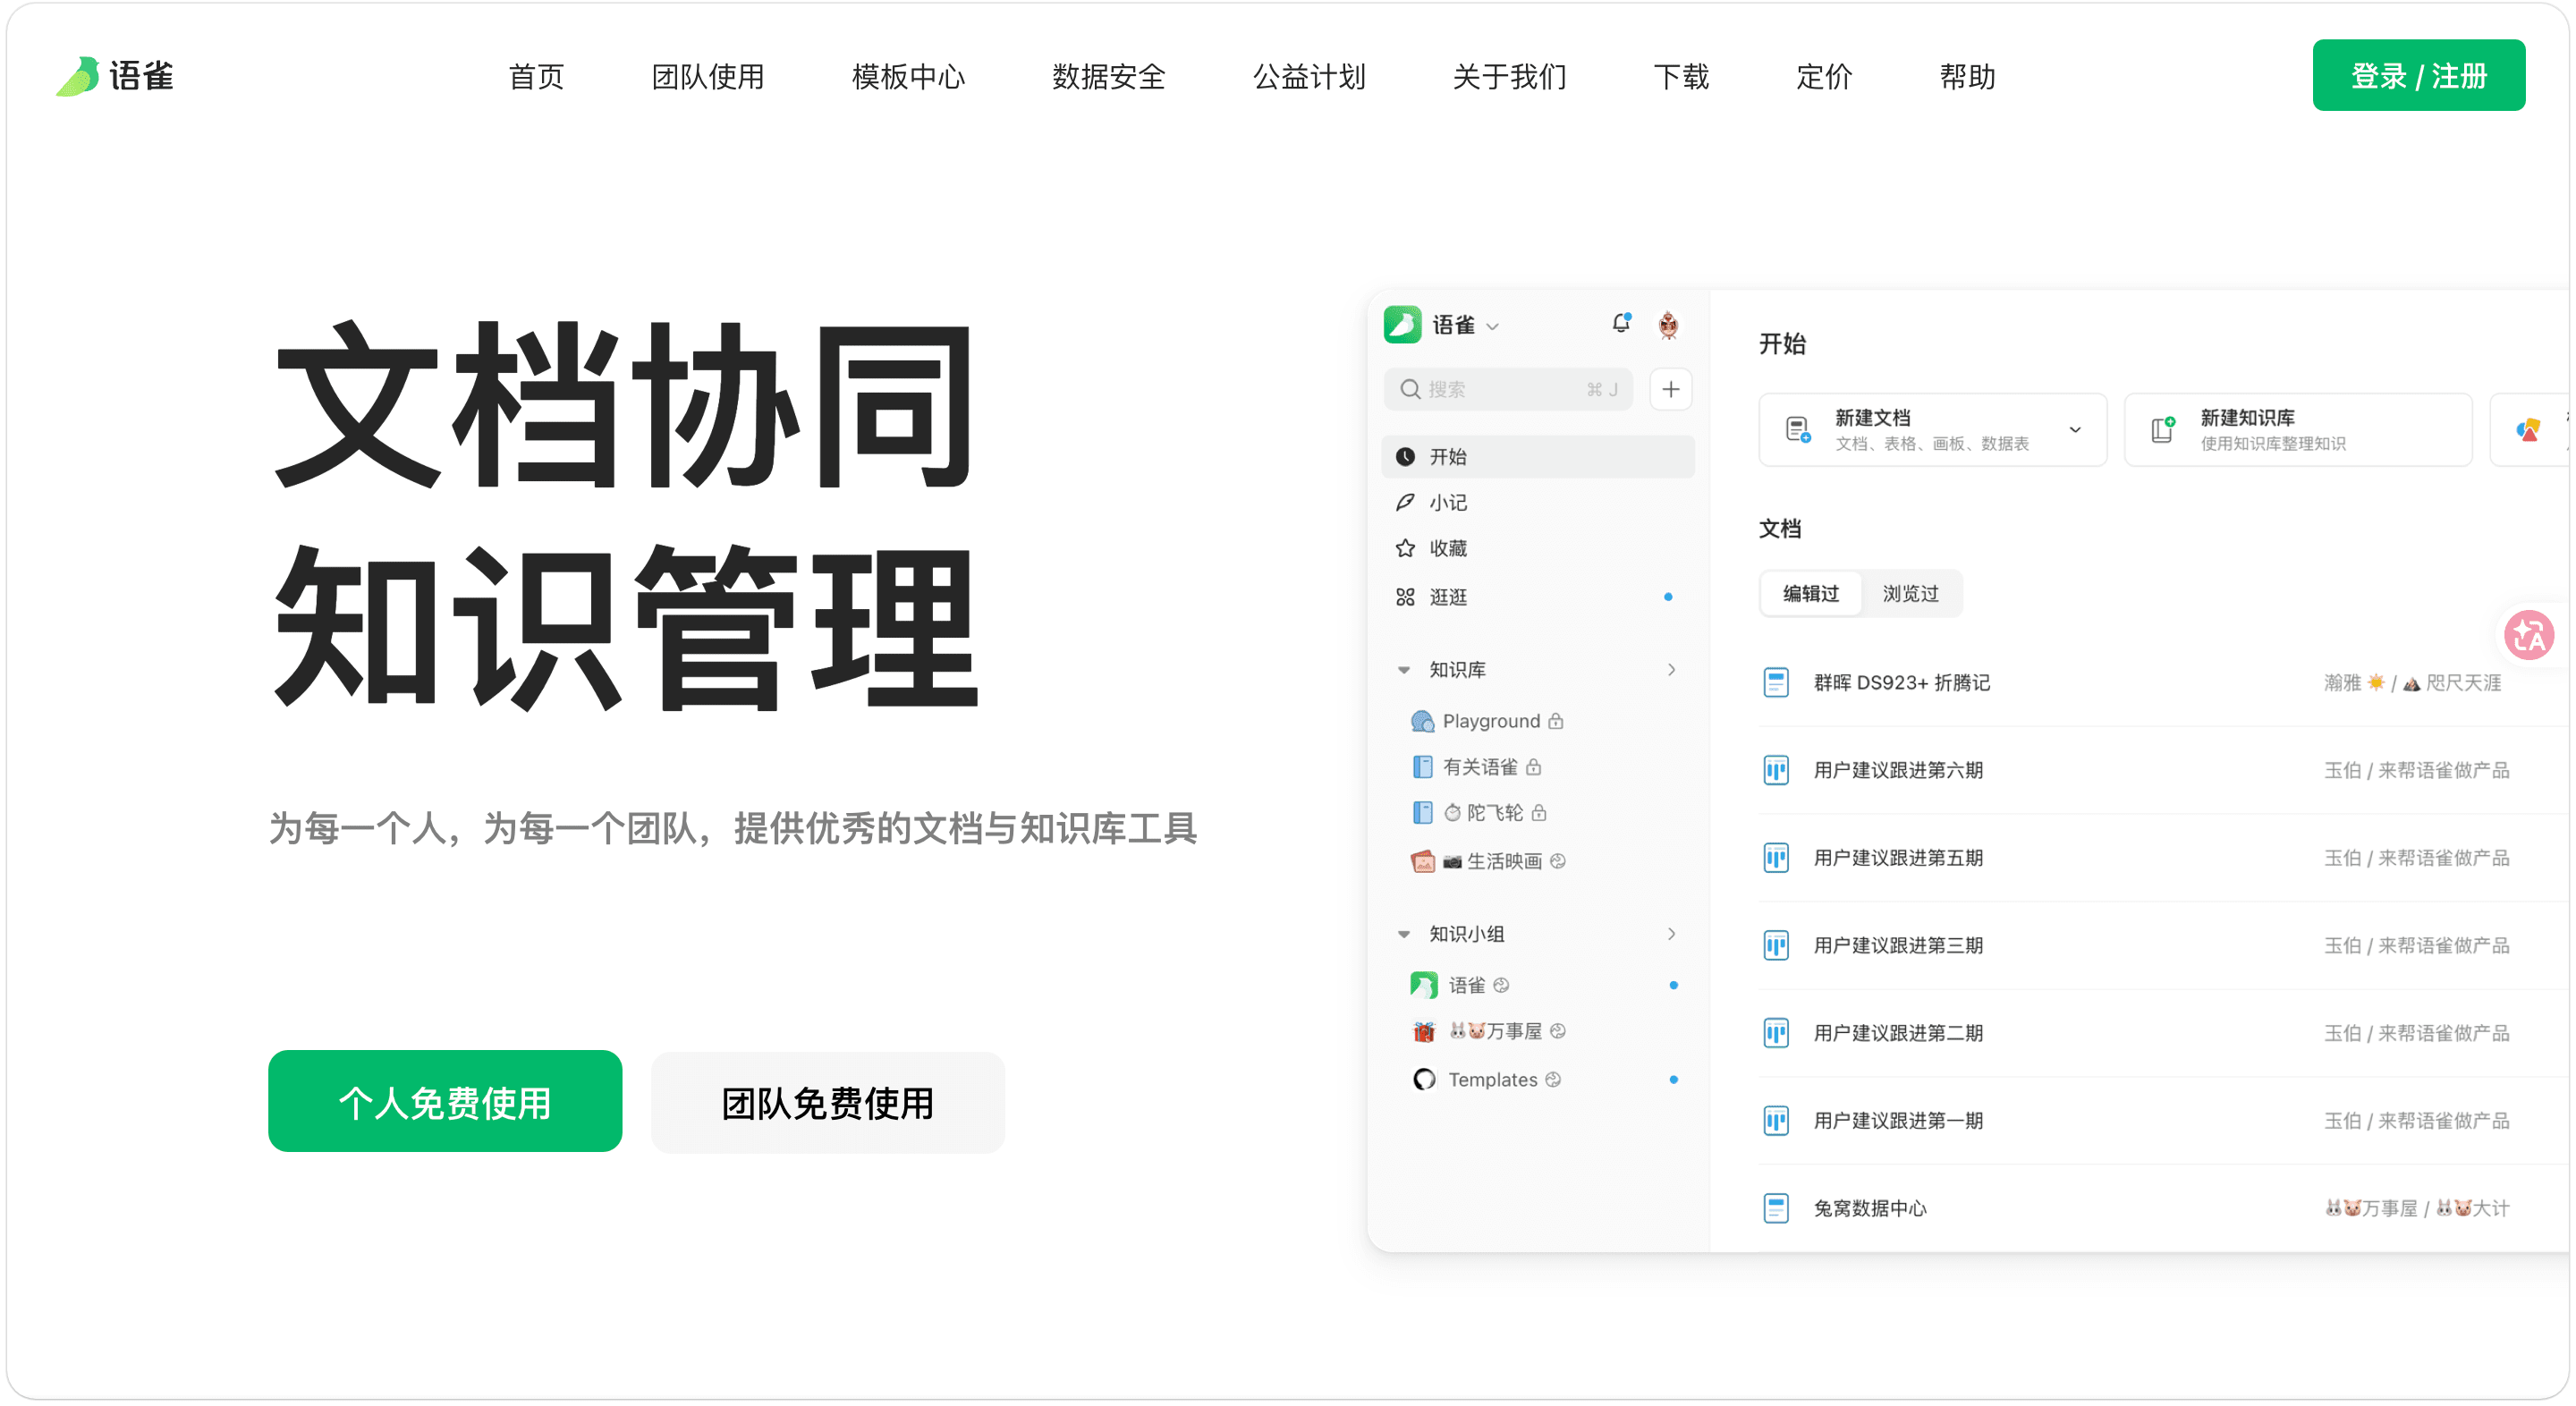Click the pink floating translate icon
The width and height of the screenshot is (2576, 1406).
tap(2529, 635)
